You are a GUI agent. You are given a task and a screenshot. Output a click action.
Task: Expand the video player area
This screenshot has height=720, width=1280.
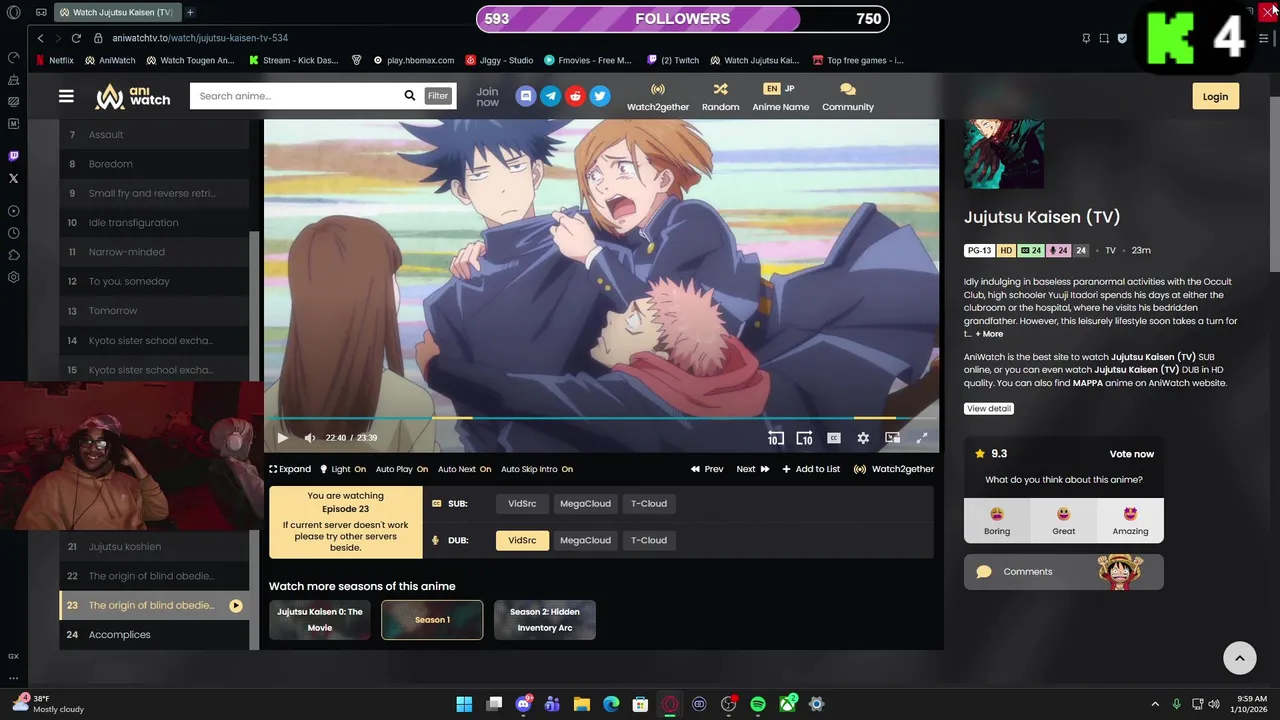tap(290, 469)
